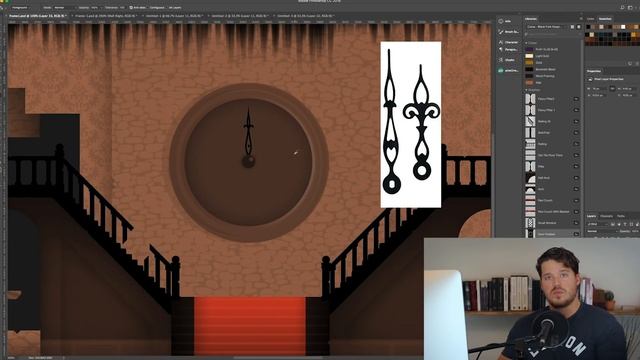The width and height of the screenshot is (640, 360).
Task: Toggle the All Layers checkbox
Action: [168, 8]
